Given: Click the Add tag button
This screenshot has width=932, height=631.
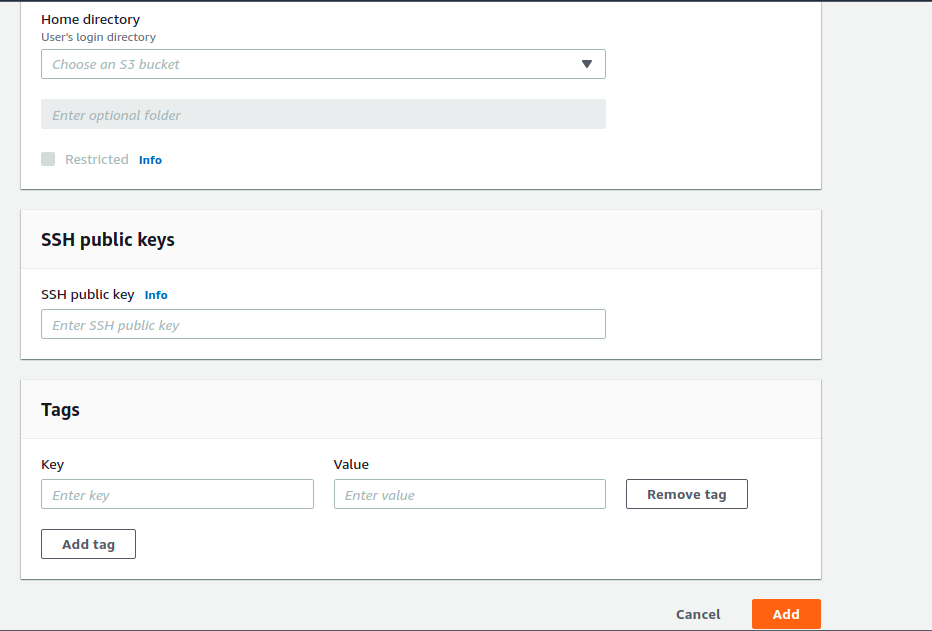Looking at the screenshot, I should [x=89, y=544].
